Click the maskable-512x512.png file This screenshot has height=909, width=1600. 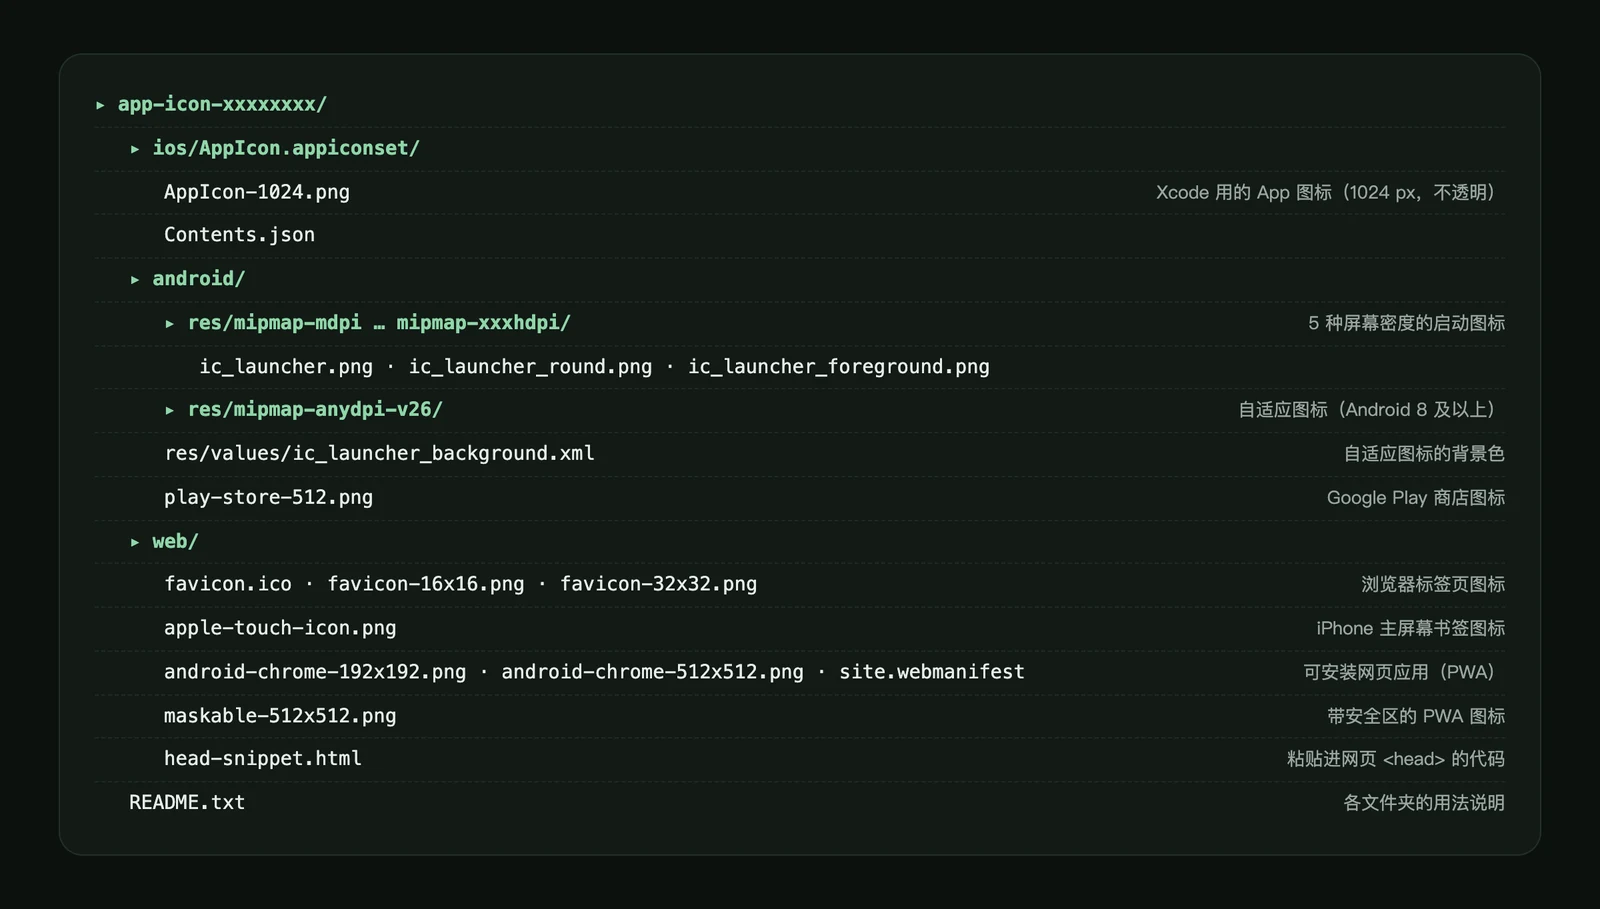coord(280,716)
